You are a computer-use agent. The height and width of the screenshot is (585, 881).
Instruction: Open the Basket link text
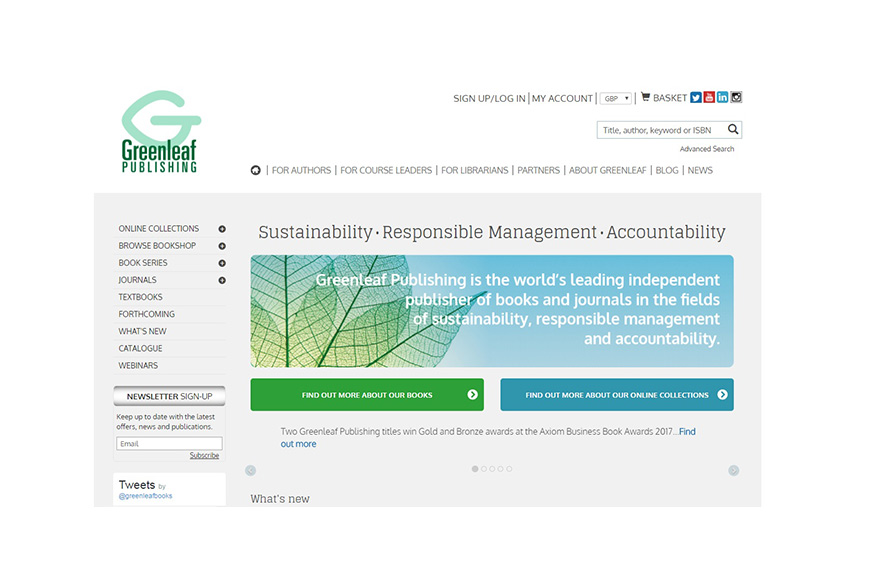click(x=670, y=98)
